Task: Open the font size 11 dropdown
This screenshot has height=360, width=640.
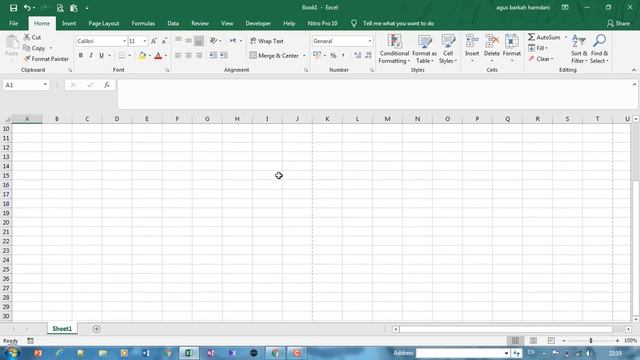Action: tap(144, 41)
